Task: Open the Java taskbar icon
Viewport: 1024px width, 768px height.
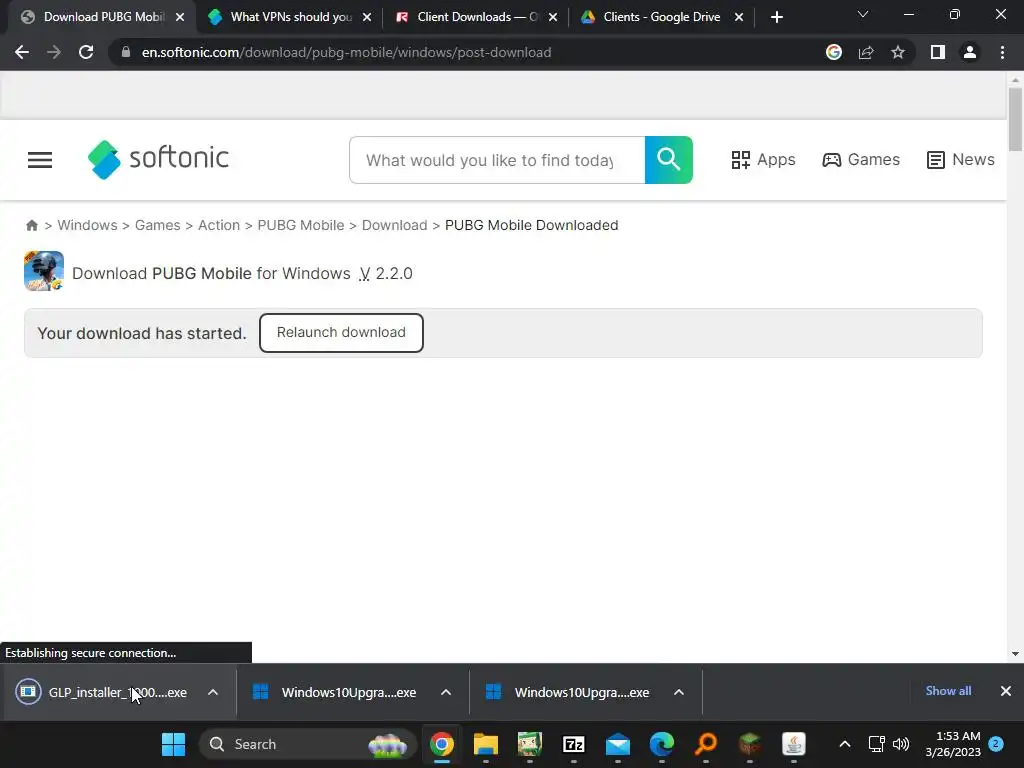Action: [x=793, y=744]
